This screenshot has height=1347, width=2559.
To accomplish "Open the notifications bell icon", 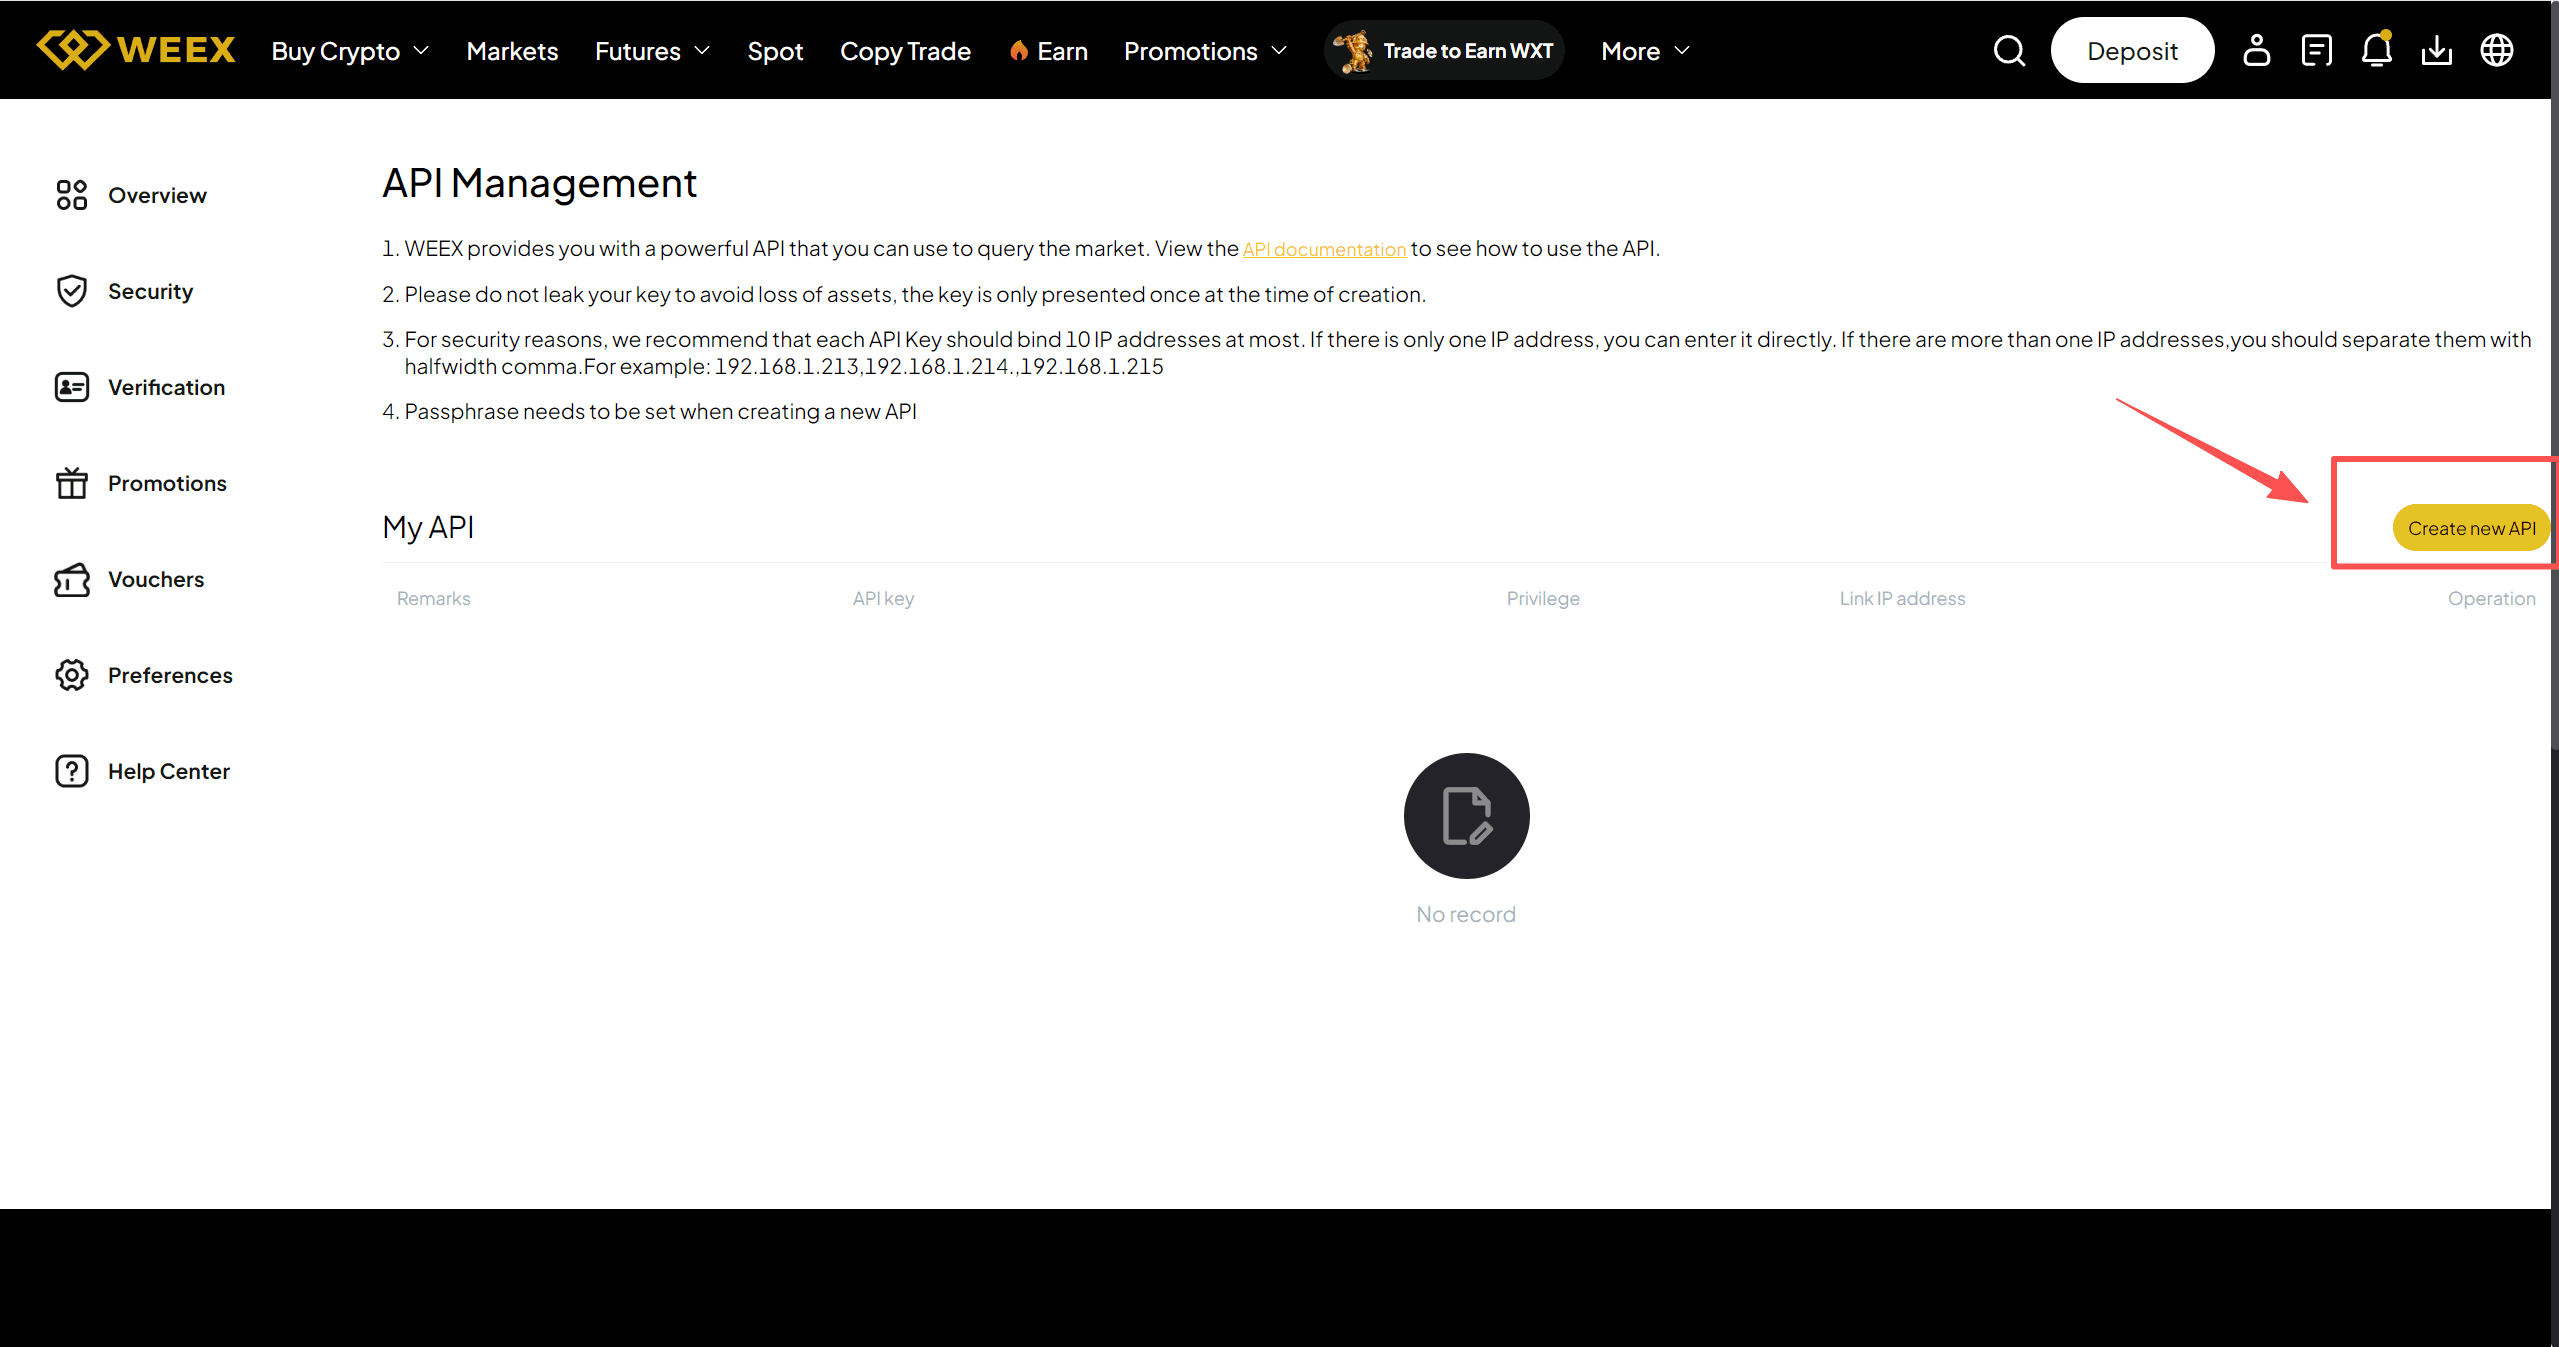I will pyautogui.click(x=2376, y=50).
